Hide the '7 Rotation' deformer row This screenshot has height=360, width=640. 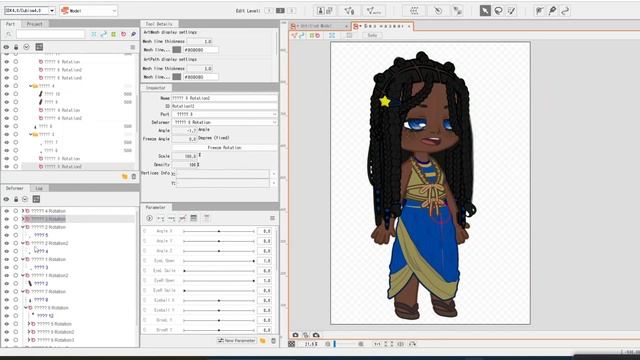tap(6, 291)
